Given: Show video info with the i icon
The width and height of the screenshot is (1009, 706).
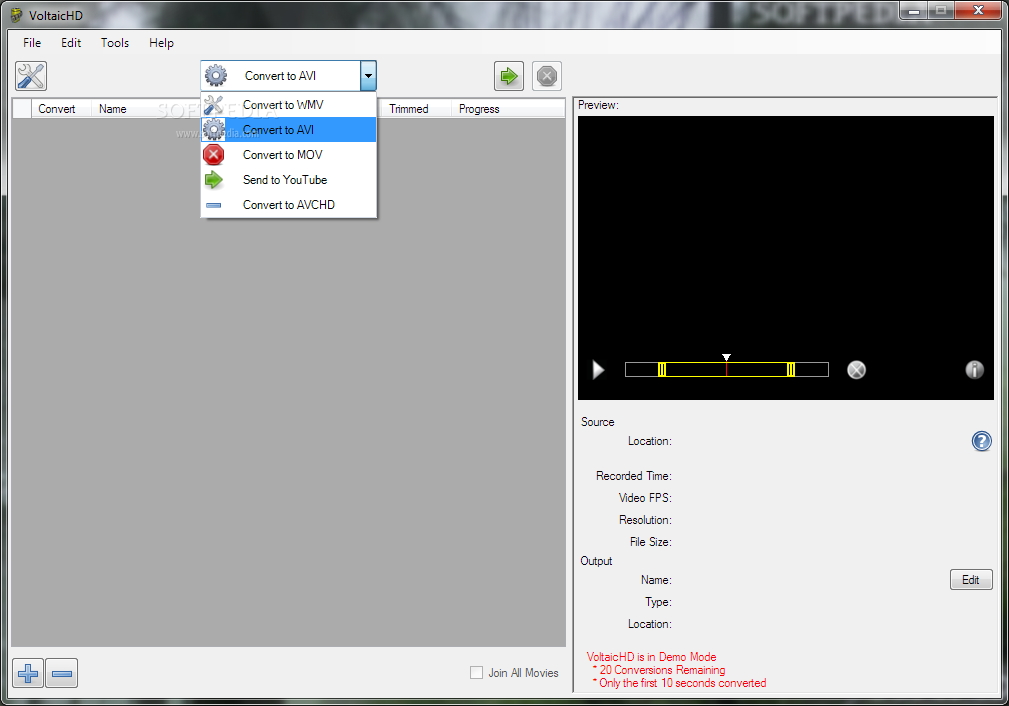Looking at the screenshot, I should (974, 369).
